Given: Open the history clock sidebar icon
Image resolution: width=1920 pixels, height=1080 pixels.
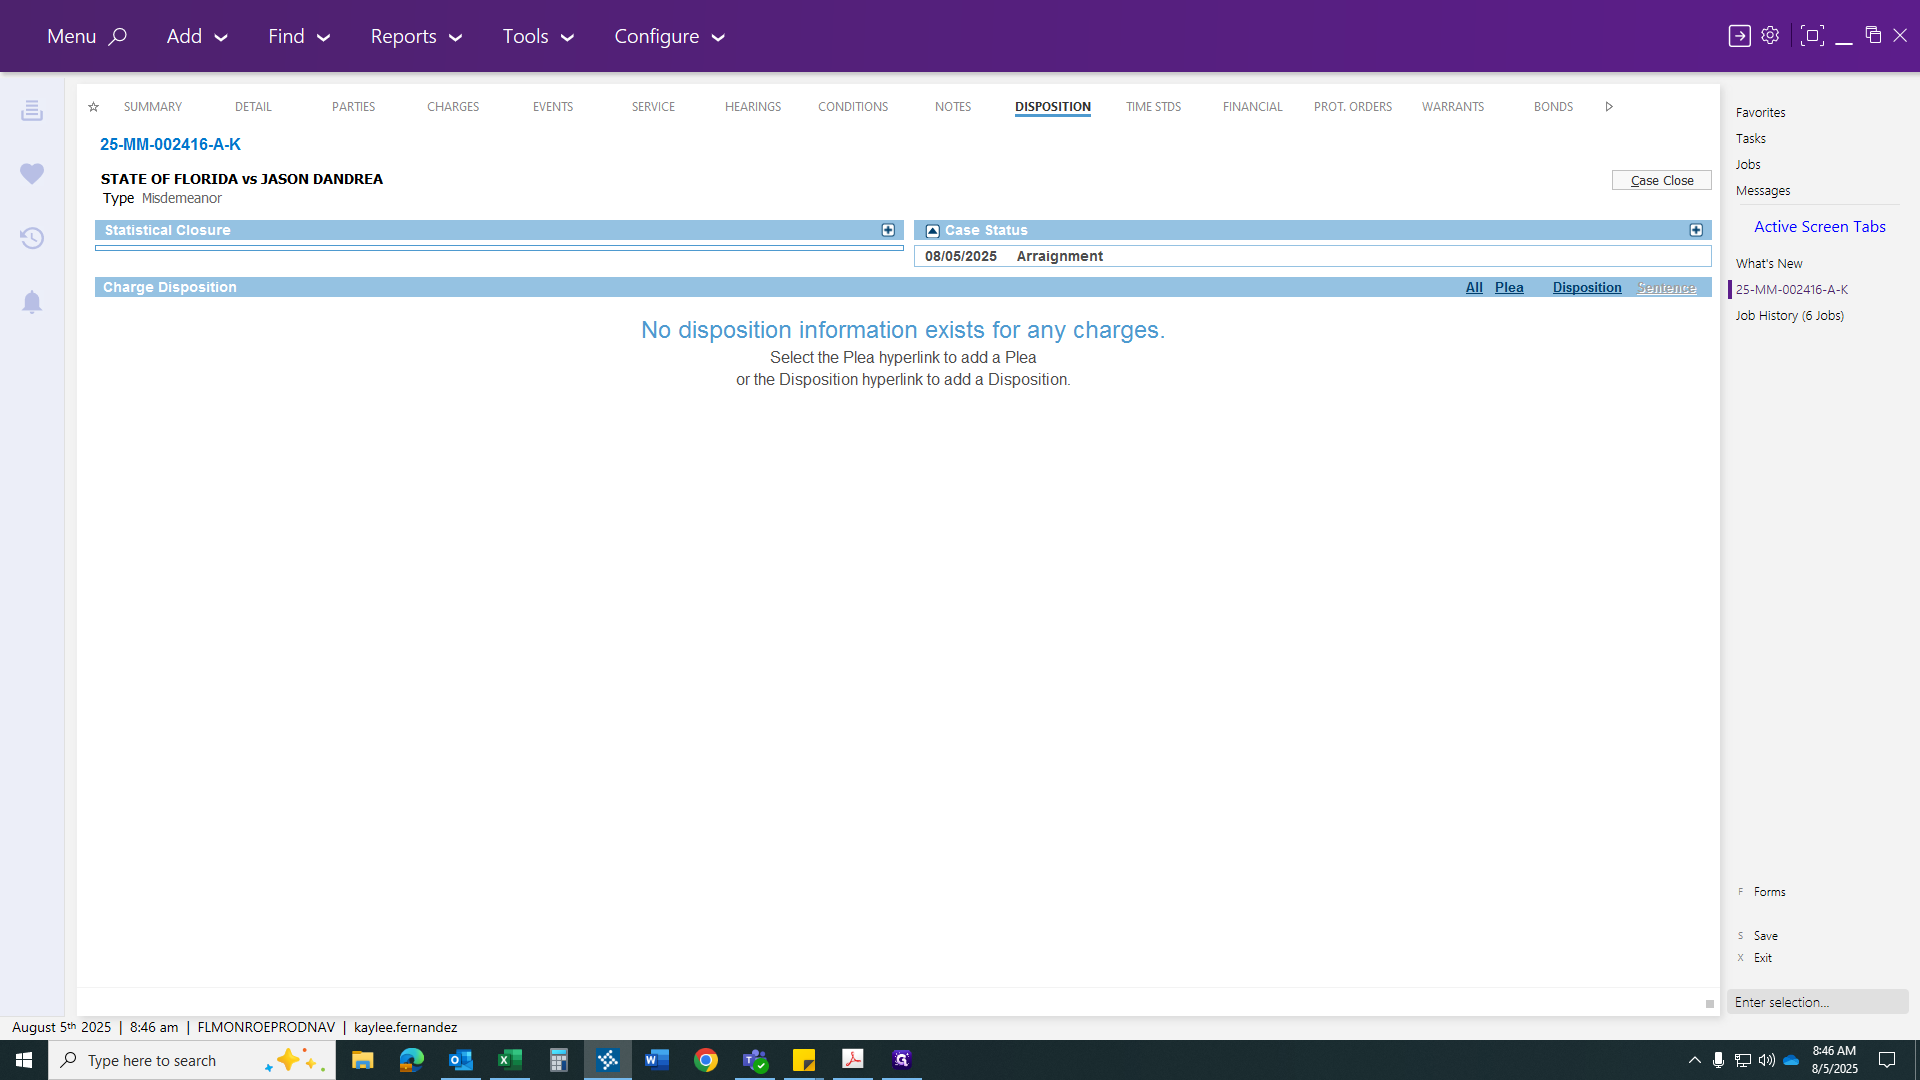Looking at the screenshot, I should coord(32,238).
